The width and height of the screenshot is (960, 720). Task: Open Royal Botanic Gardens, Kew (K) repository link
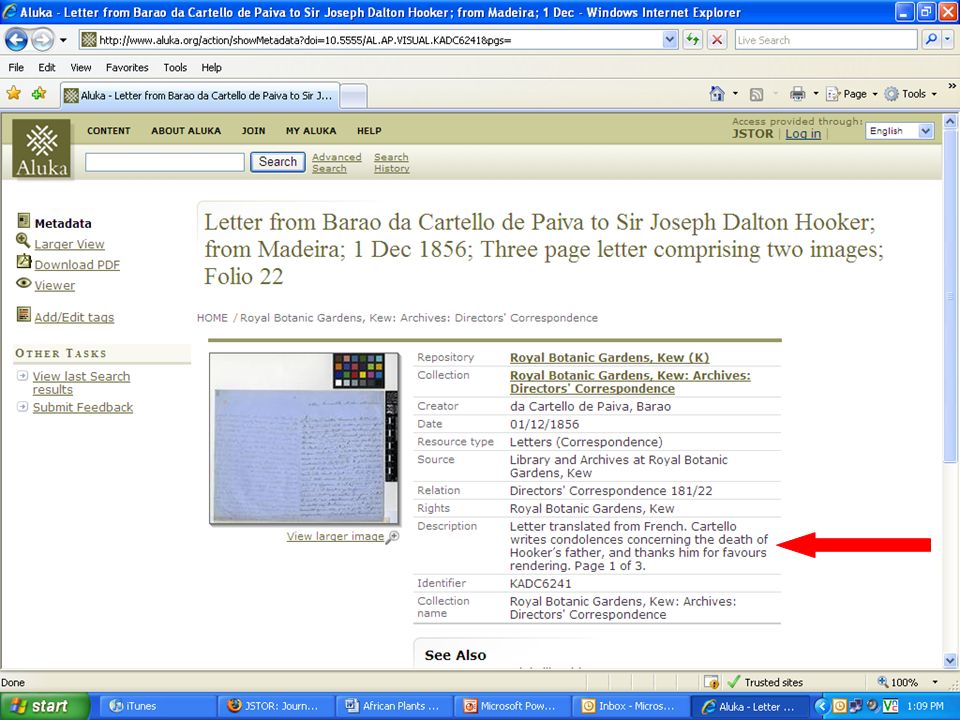(x=609, y=358)
